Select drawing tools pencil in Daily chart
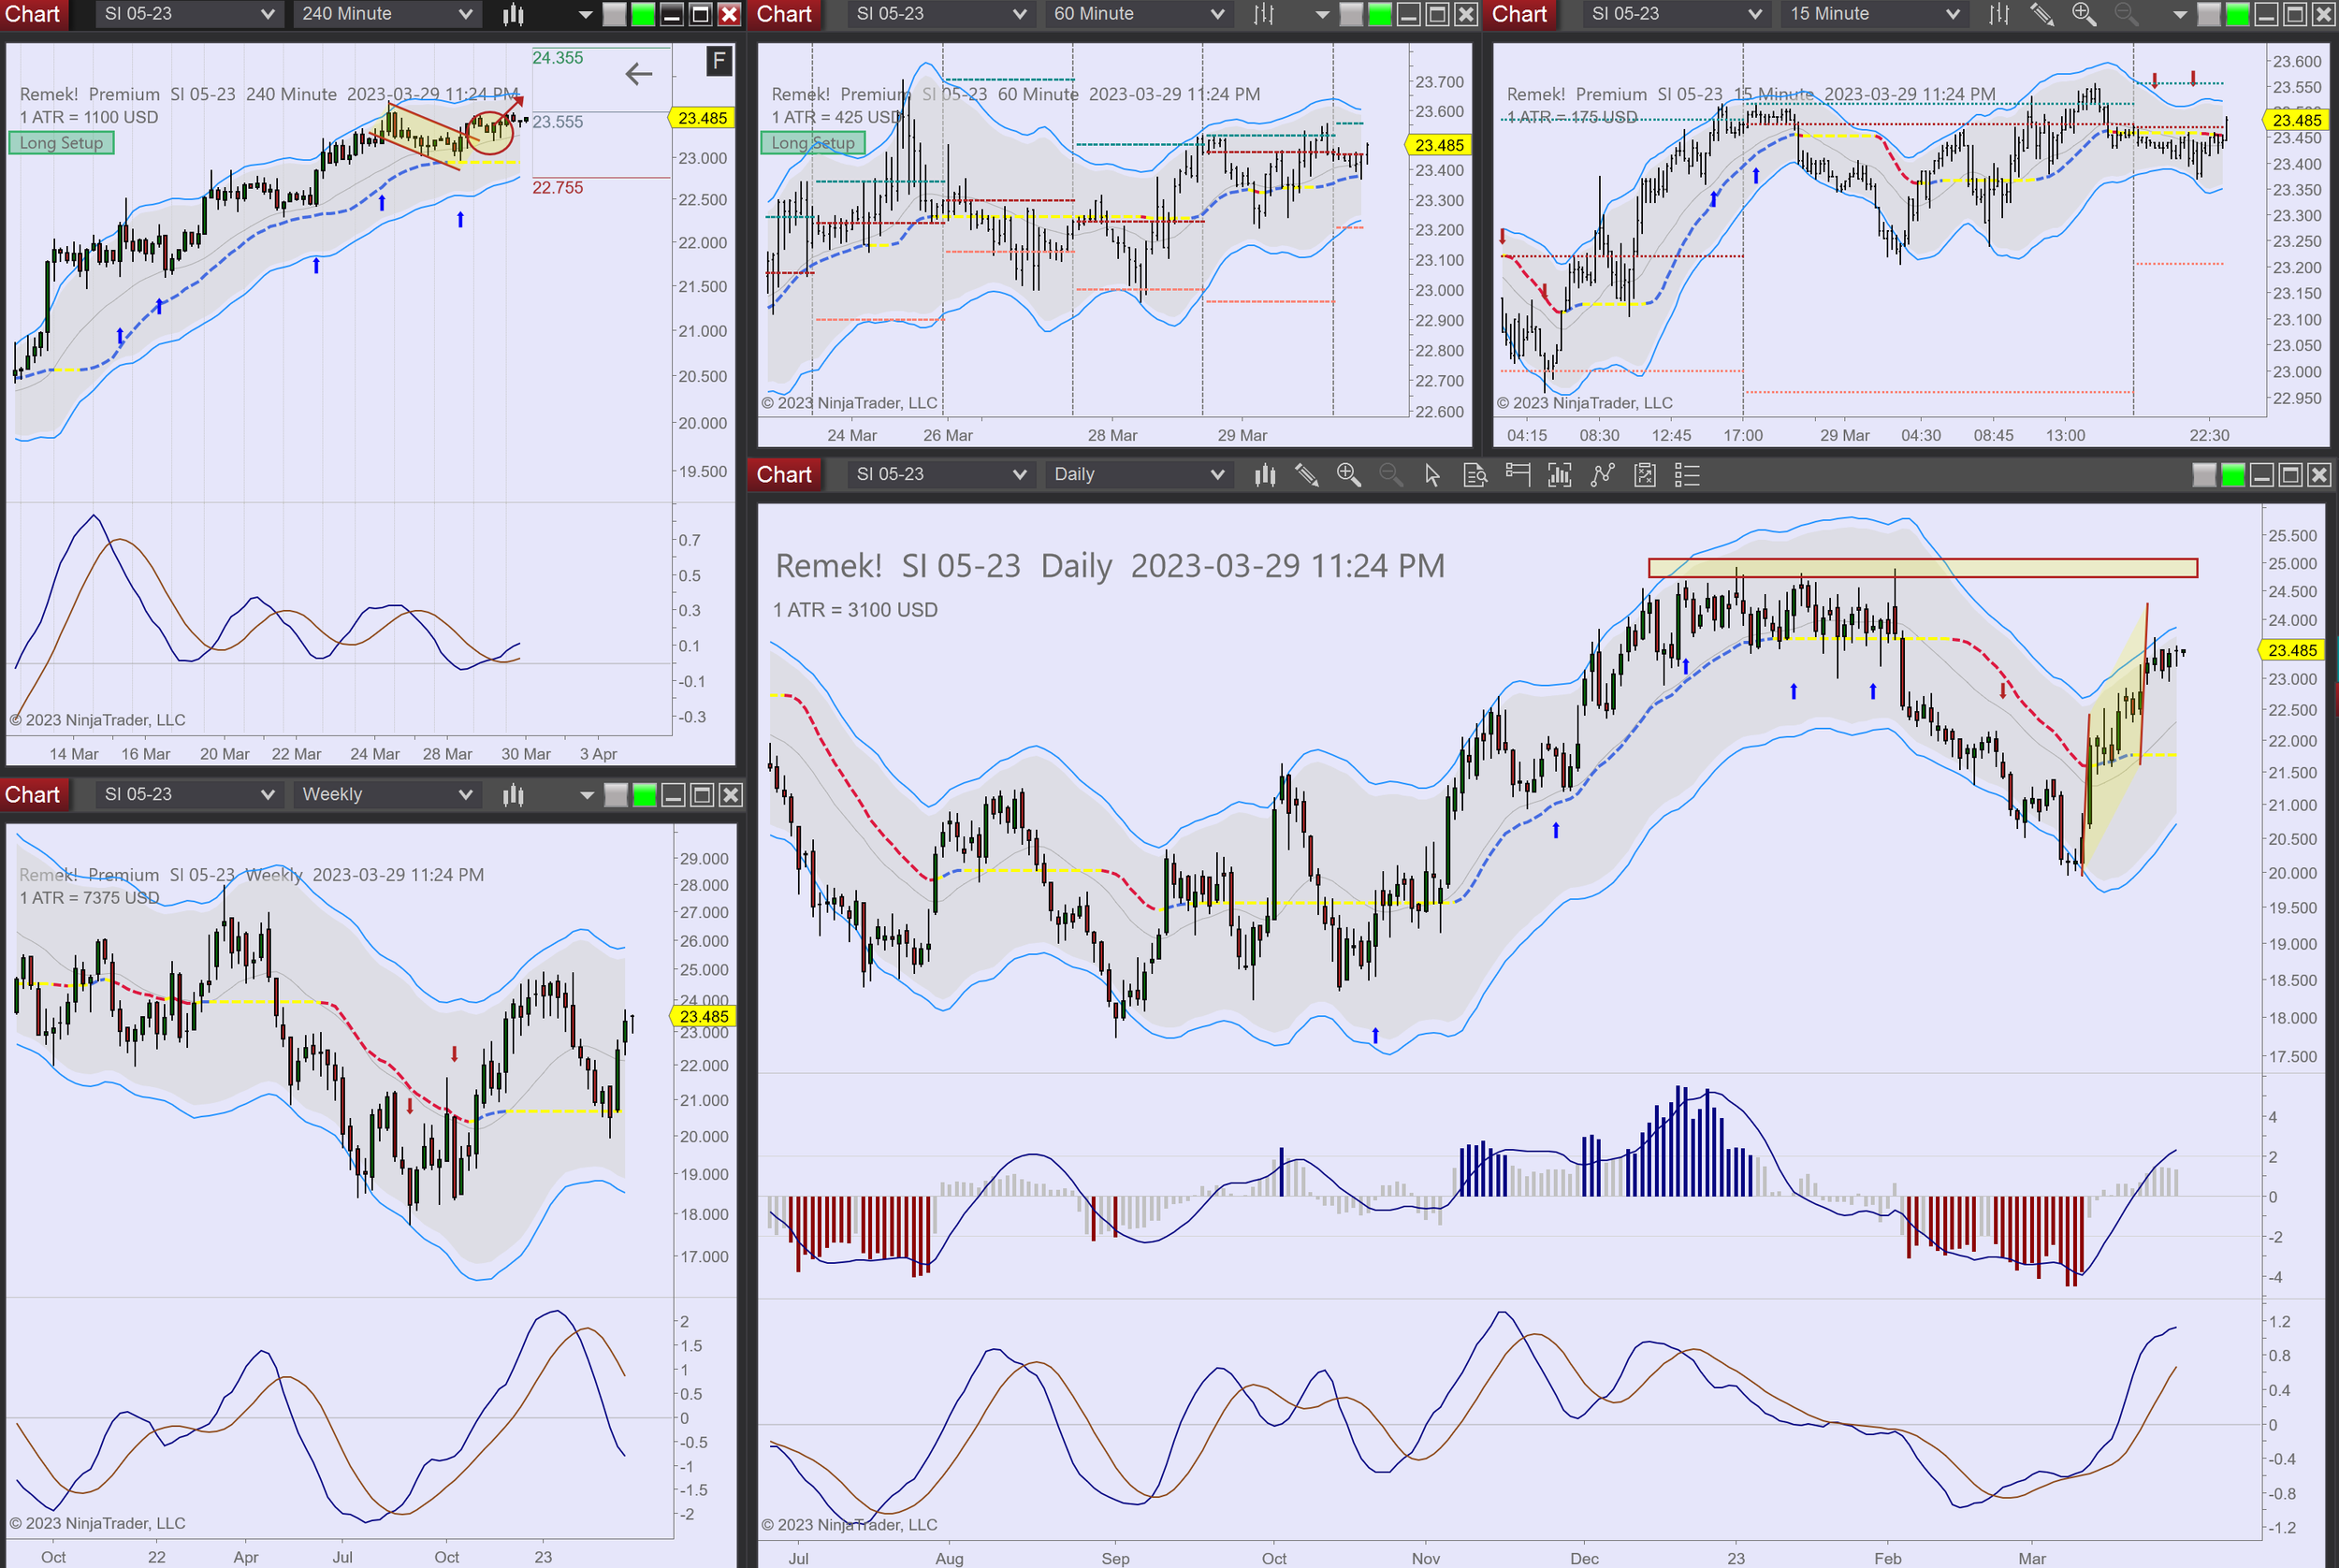 point(1306,475)
